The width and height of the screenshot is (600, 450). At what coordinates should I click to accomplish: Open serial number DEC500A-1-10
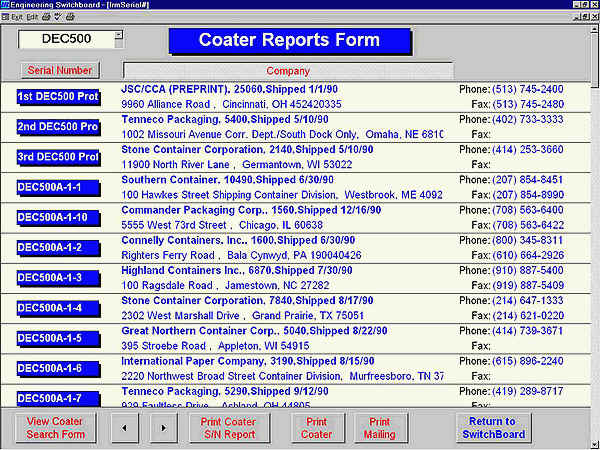pos(58,217)
